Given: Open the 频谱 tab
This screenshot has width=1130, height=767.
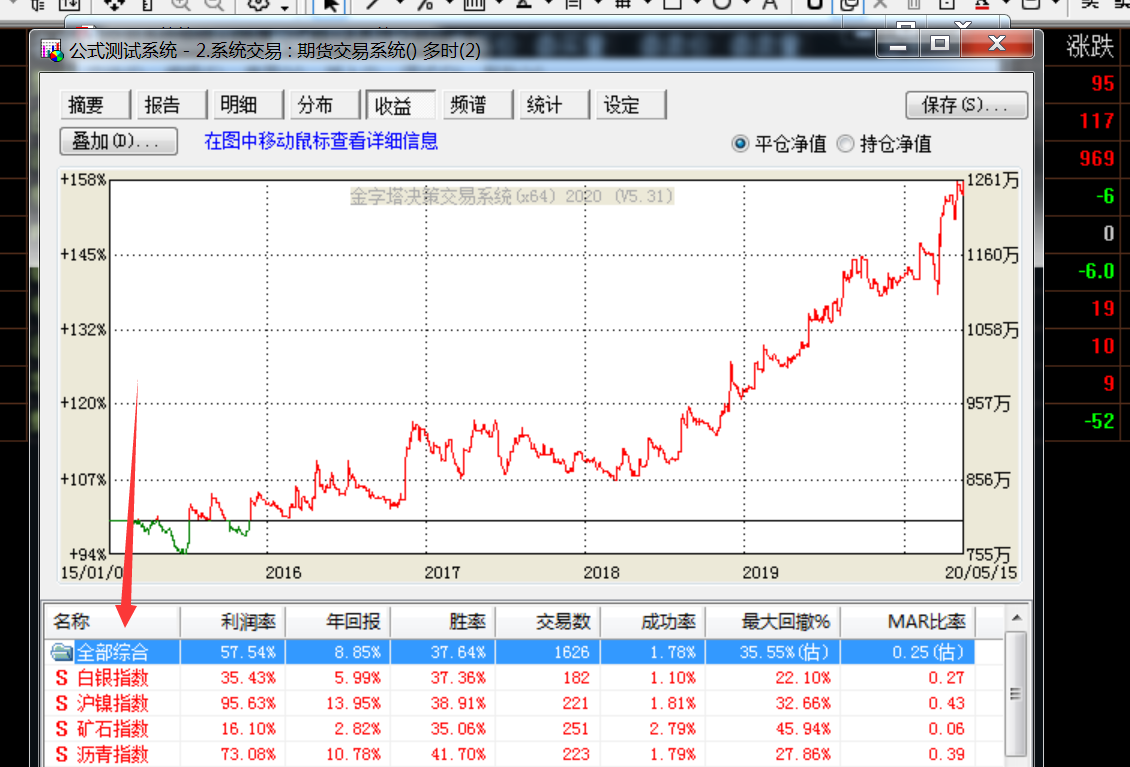Looking at the screenshot, I should 476,105.
